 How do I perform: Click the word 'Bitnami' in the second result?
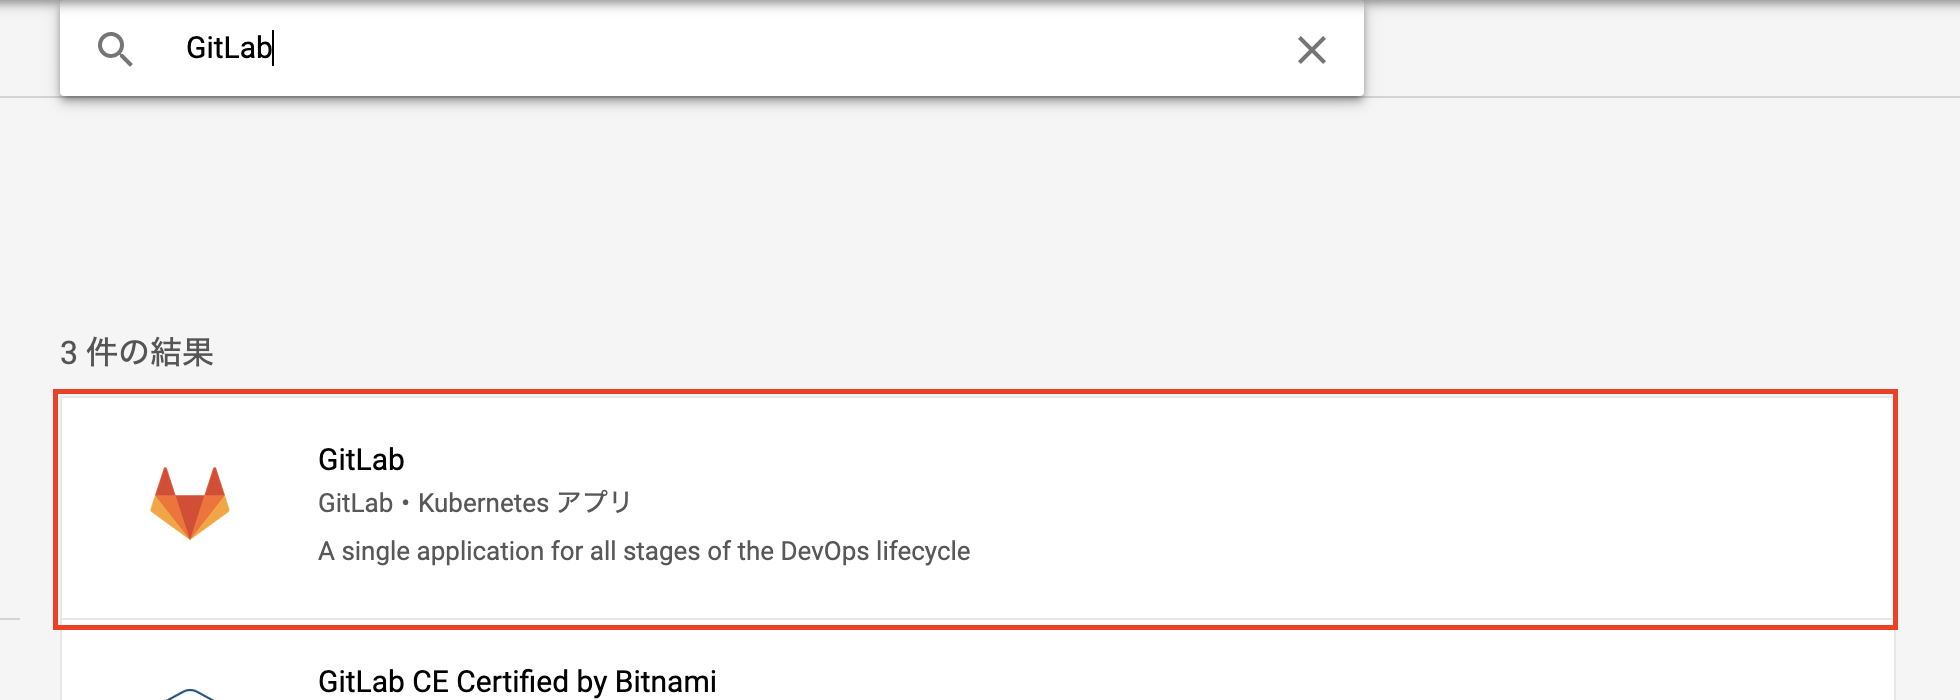click(x=665, y=681)
